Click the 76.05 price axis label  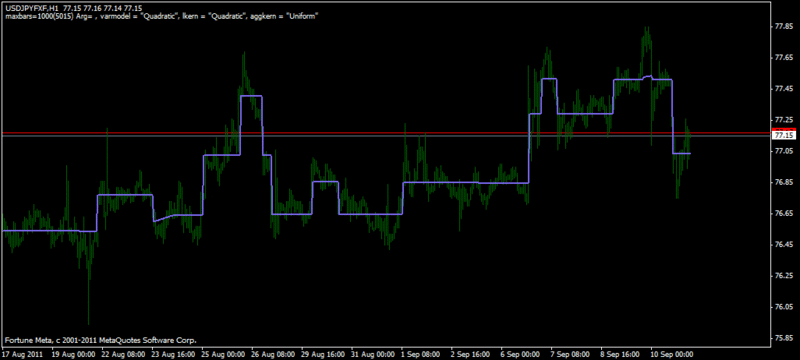pyautogui.click(x=783, y=307)
